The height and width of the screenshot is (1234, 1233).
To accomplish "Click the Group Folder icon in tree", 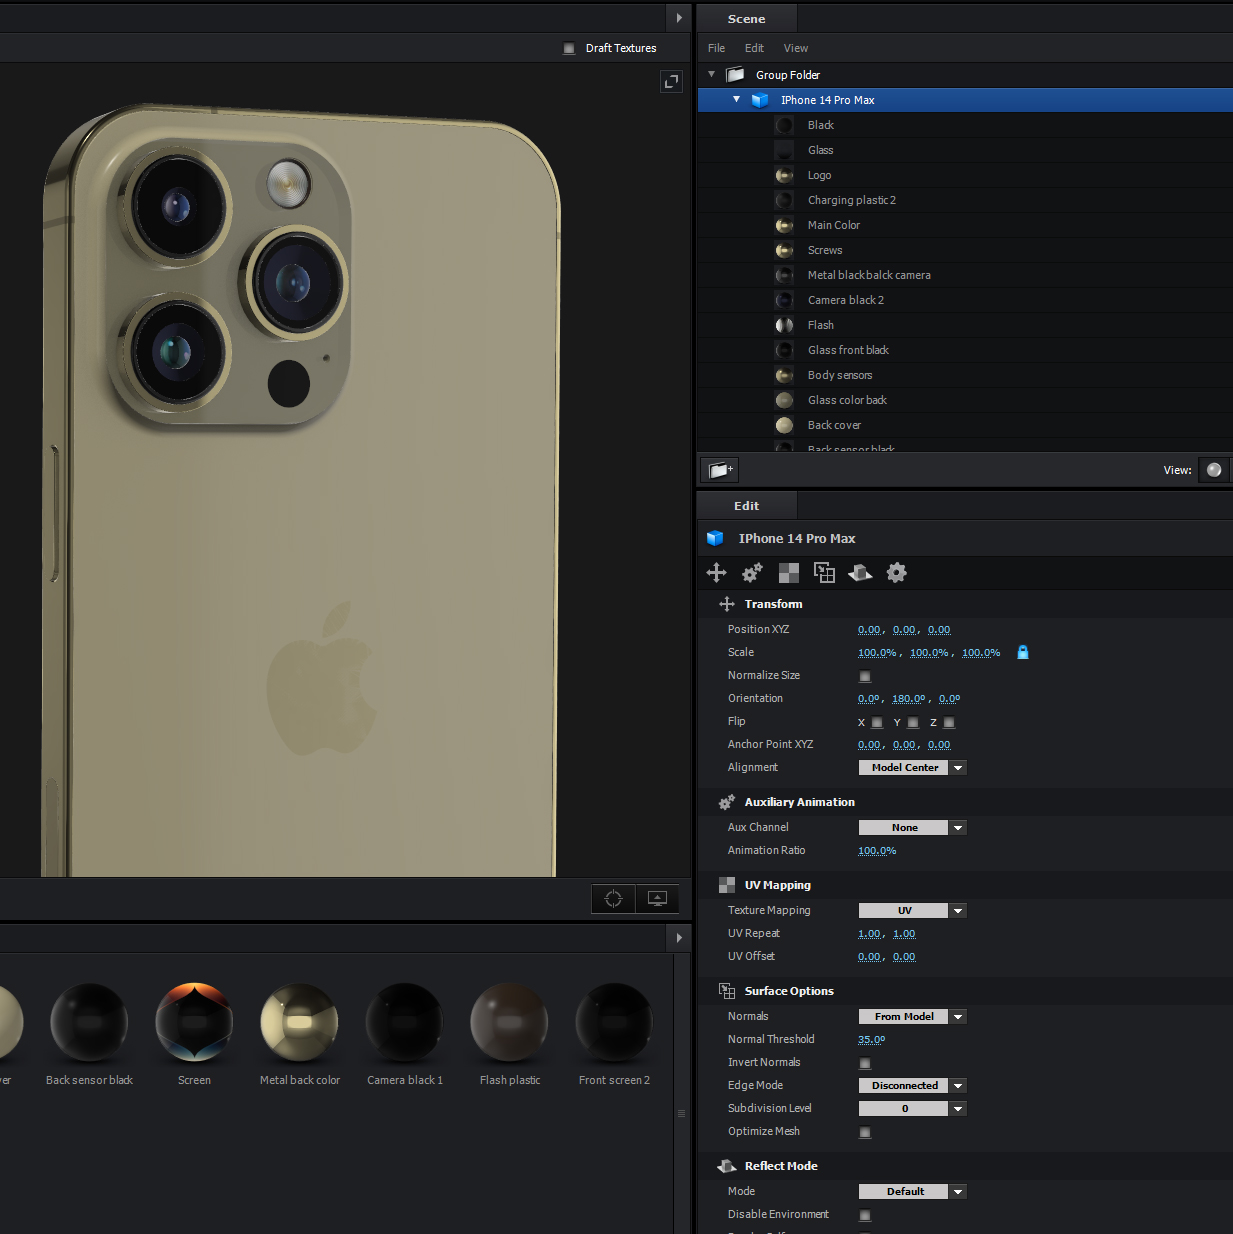I will coord(735,75).
